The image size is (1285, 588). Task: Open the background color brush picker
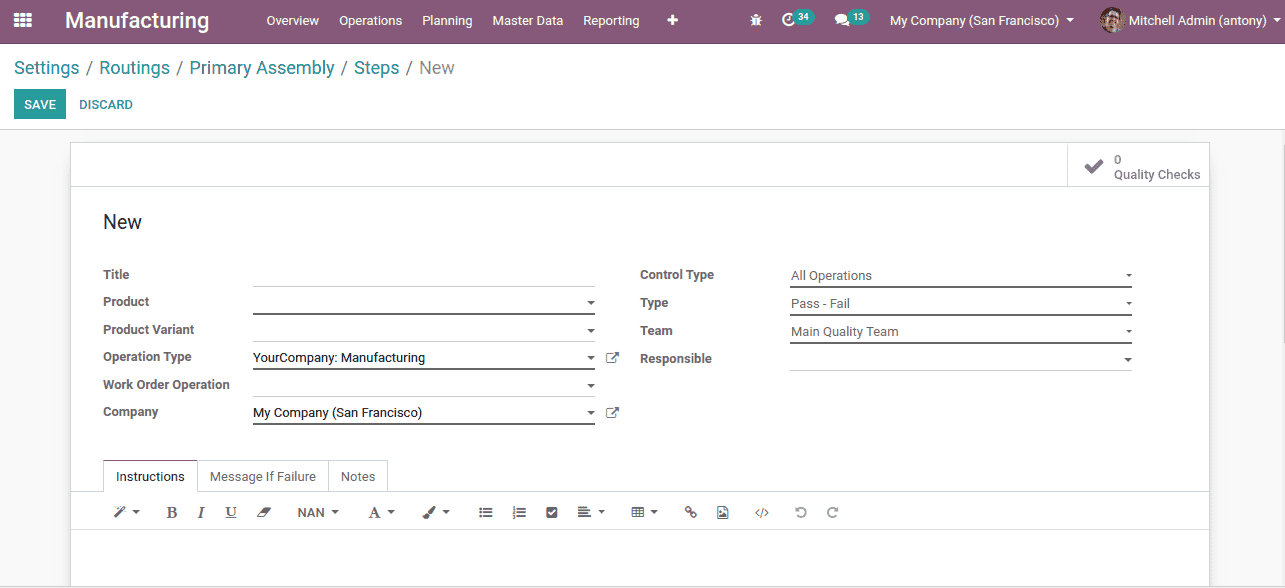click(x=436, y=513)
